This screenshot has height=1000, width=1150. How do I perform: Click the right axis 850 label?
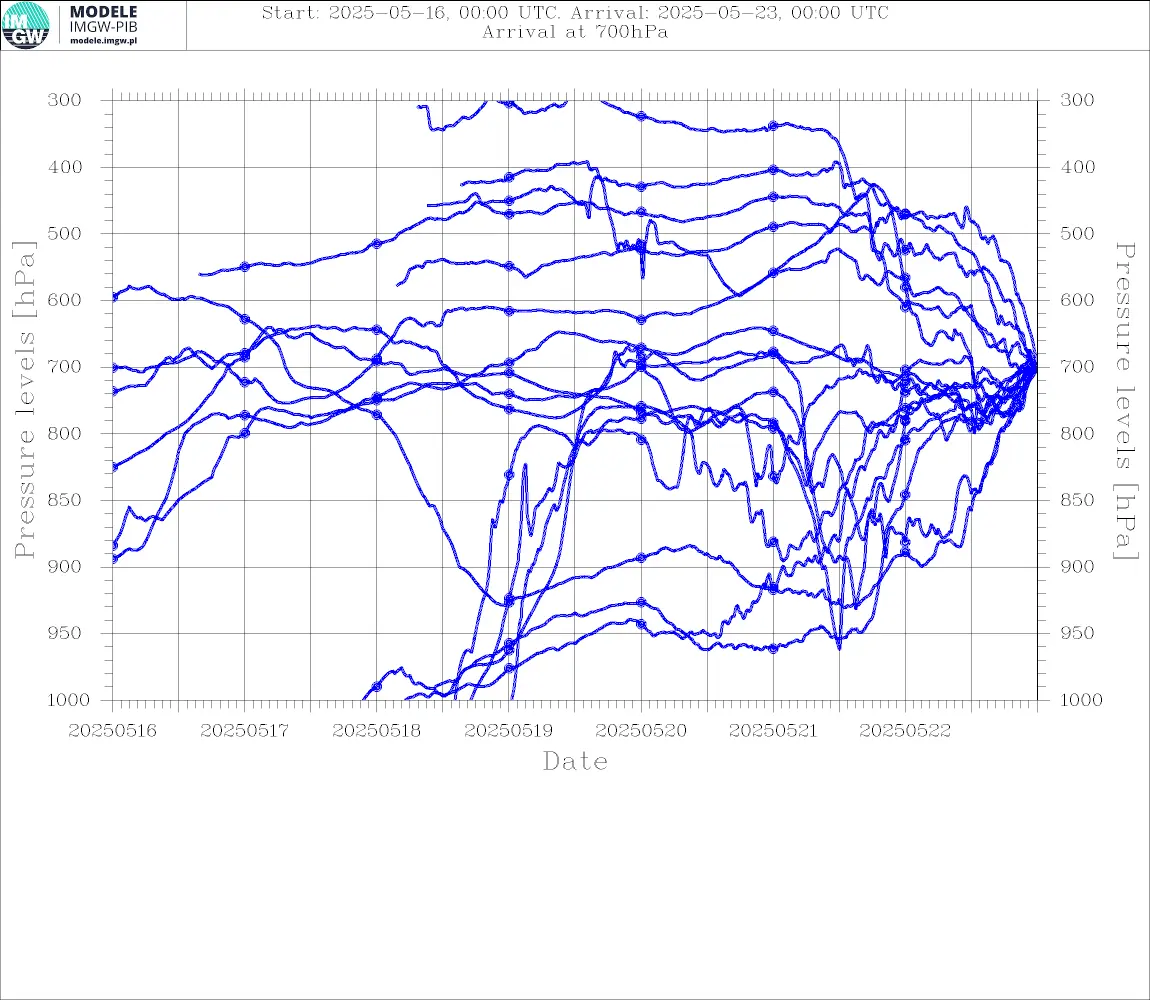(1077, 500)
